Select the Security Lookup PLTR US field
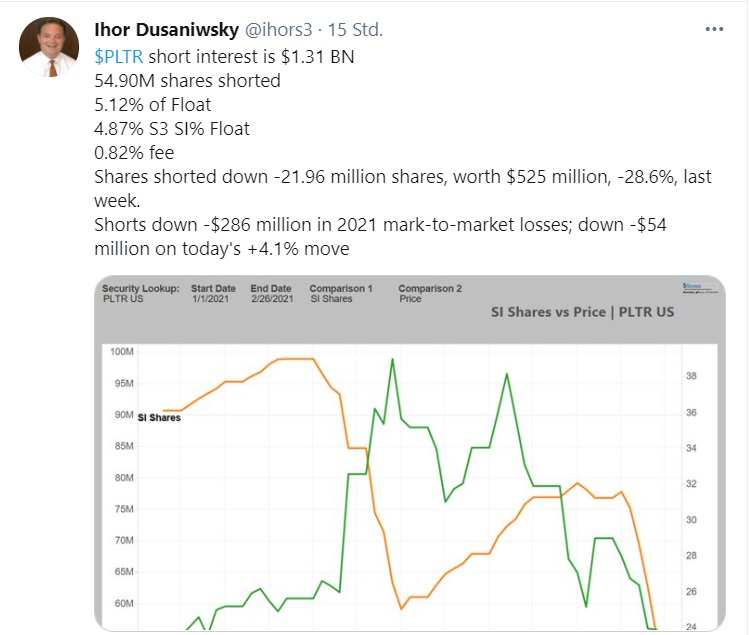 (x=140, y=293)
